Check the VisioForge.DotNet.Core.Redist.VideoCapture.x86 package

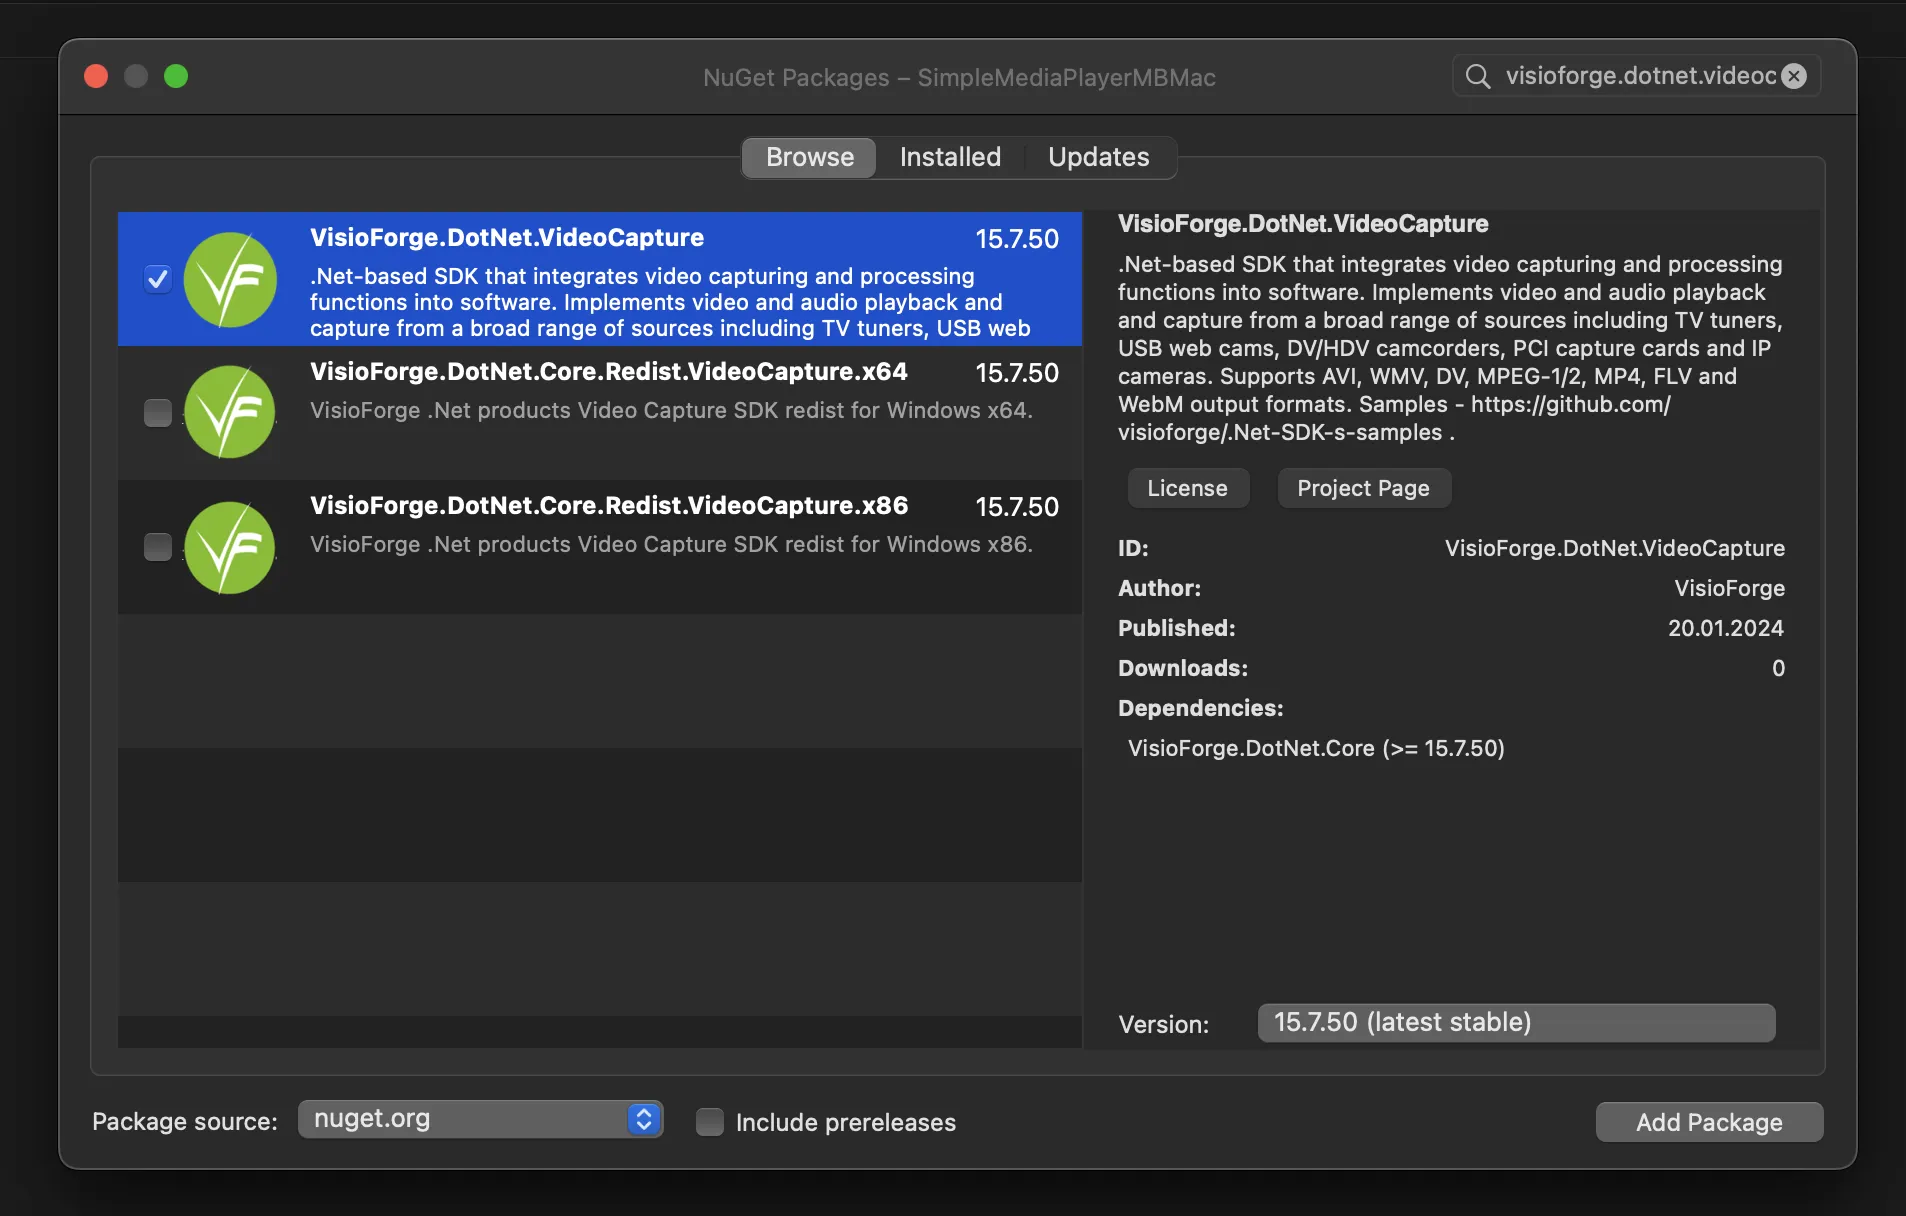tap(157, 547)
